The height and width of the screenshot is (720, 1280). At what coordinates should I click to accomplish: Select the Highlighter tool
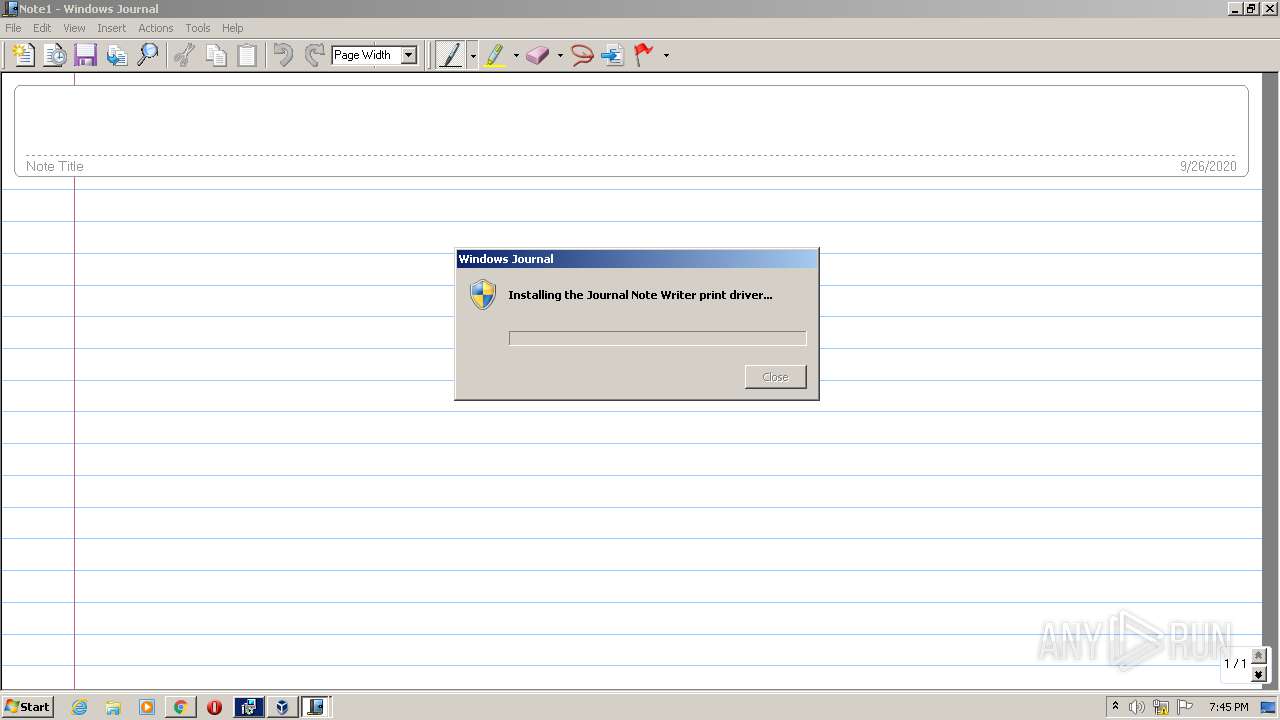point(495,55)
